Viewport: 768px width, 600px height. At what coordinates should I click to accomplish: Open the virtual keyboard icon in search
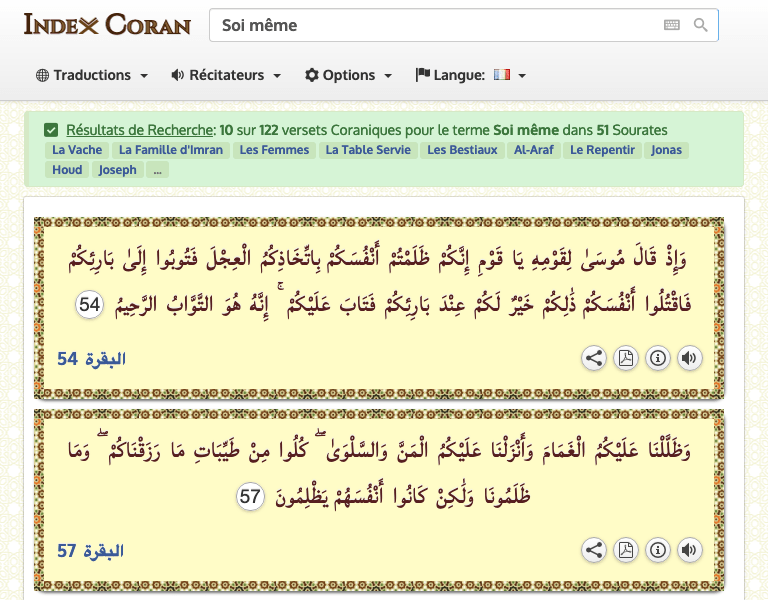pyautogui.click(x=672, y=25)
